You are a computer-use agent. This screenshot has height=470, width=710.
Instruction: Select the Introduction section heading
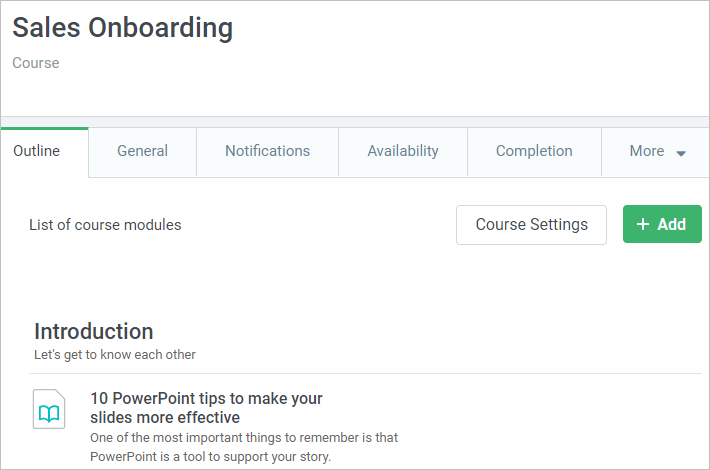tap(94, 331)
